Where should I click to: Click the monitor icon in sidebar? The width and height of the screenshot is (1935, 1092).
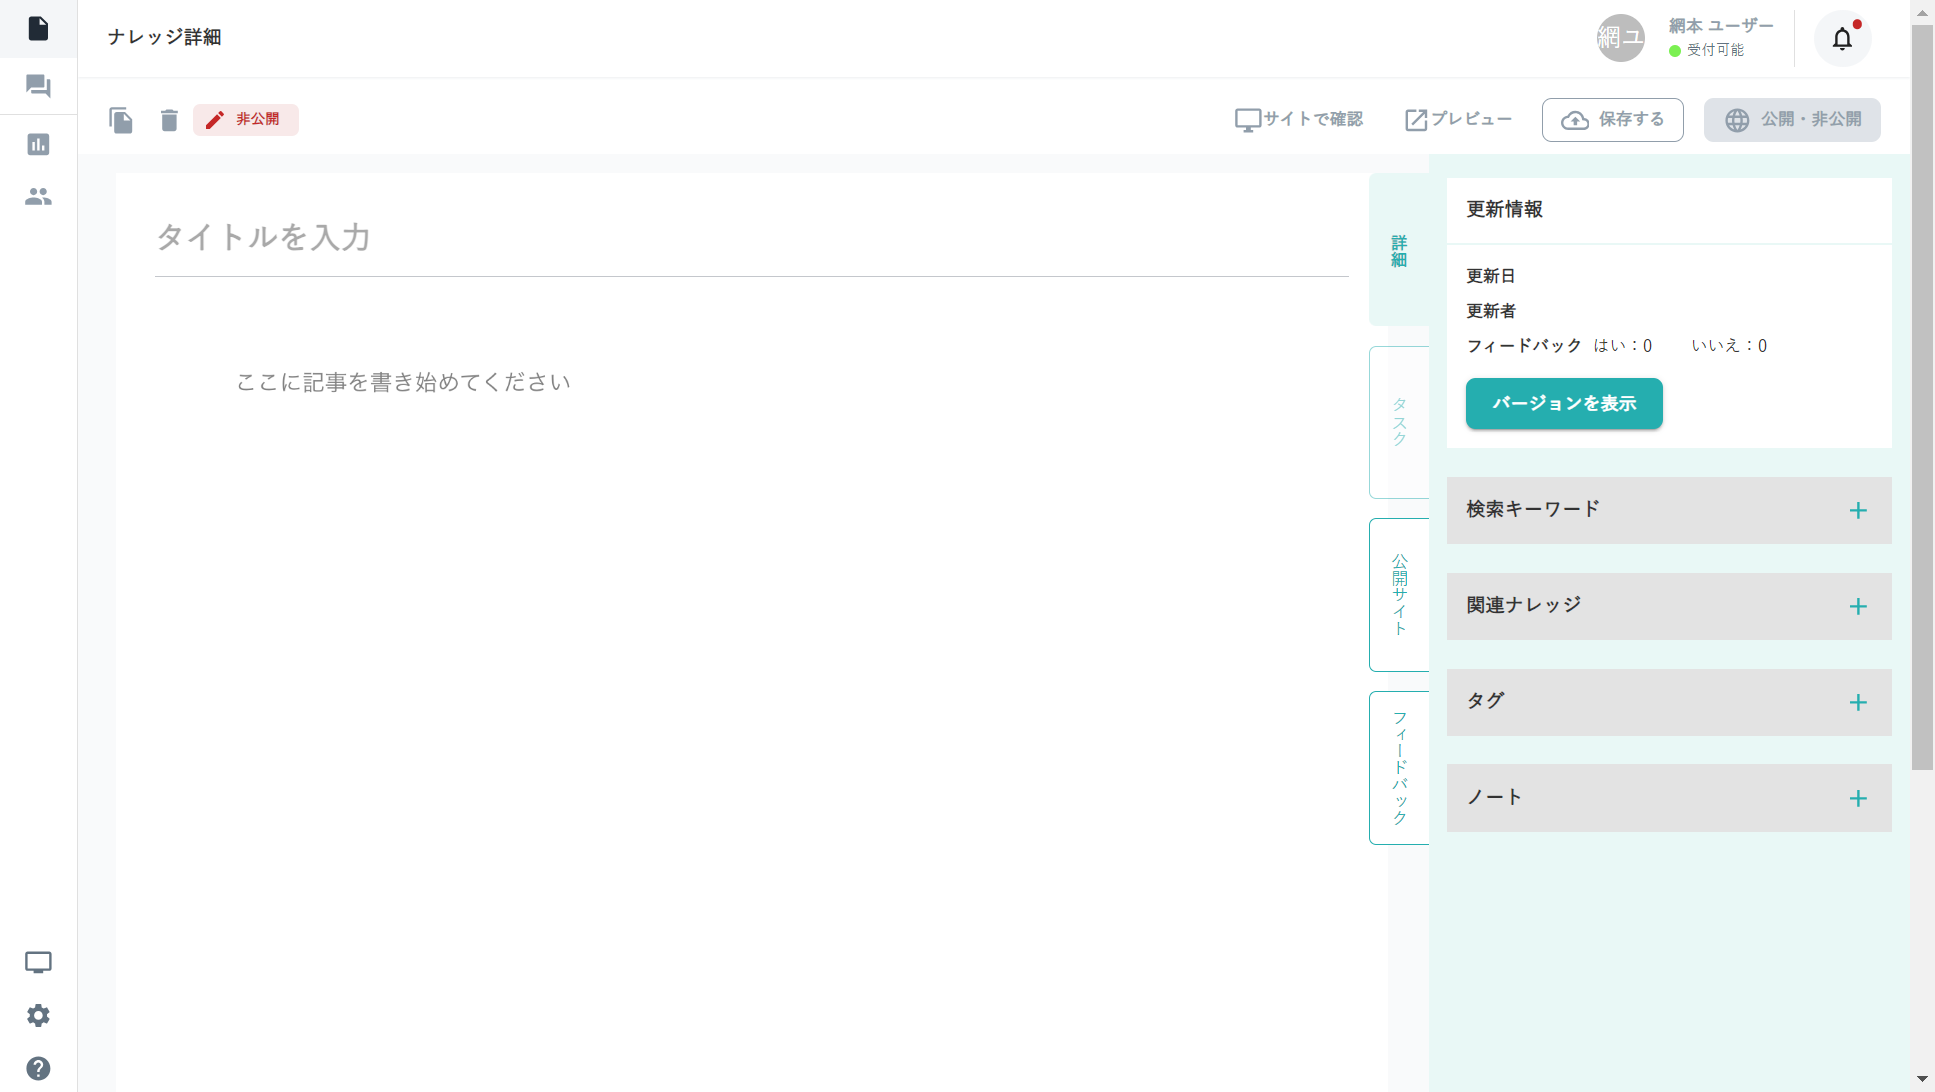[38, 962]
